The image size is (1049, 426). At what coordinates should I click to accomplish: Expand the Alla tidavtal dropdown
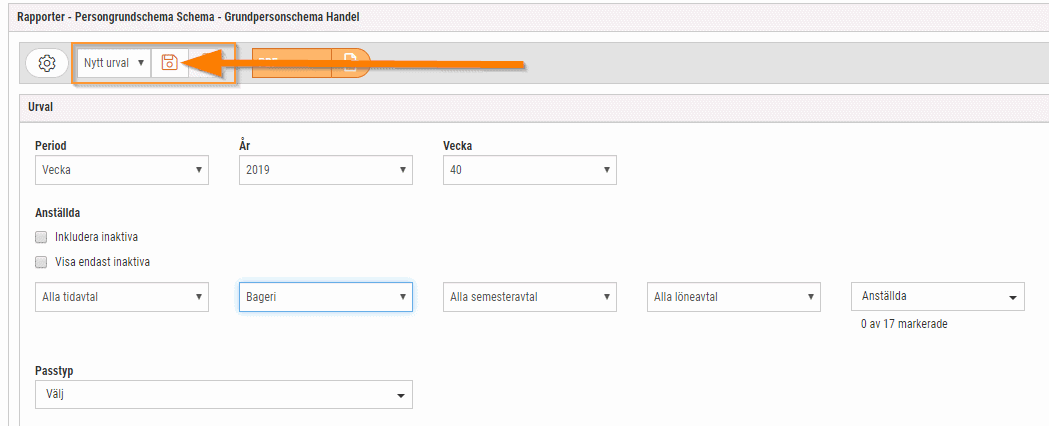tap(122, 297)
